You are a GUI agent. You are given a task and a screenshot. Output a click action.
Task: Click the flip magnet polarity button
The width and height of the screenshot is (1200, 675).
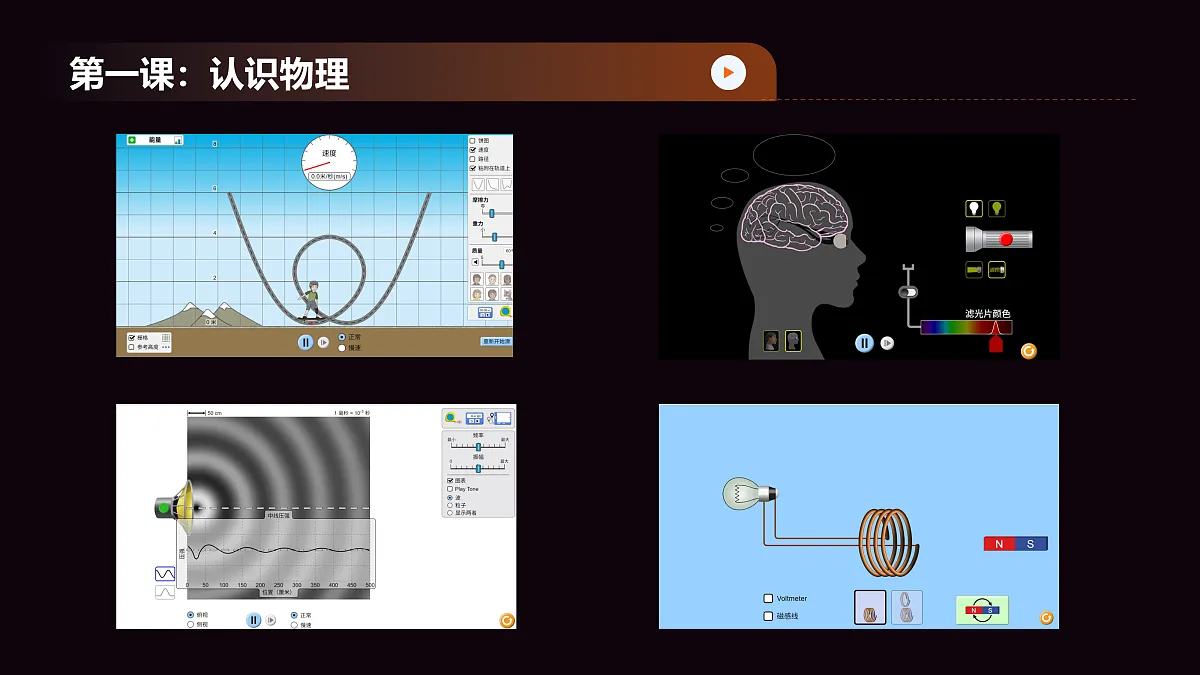(981, 610)
